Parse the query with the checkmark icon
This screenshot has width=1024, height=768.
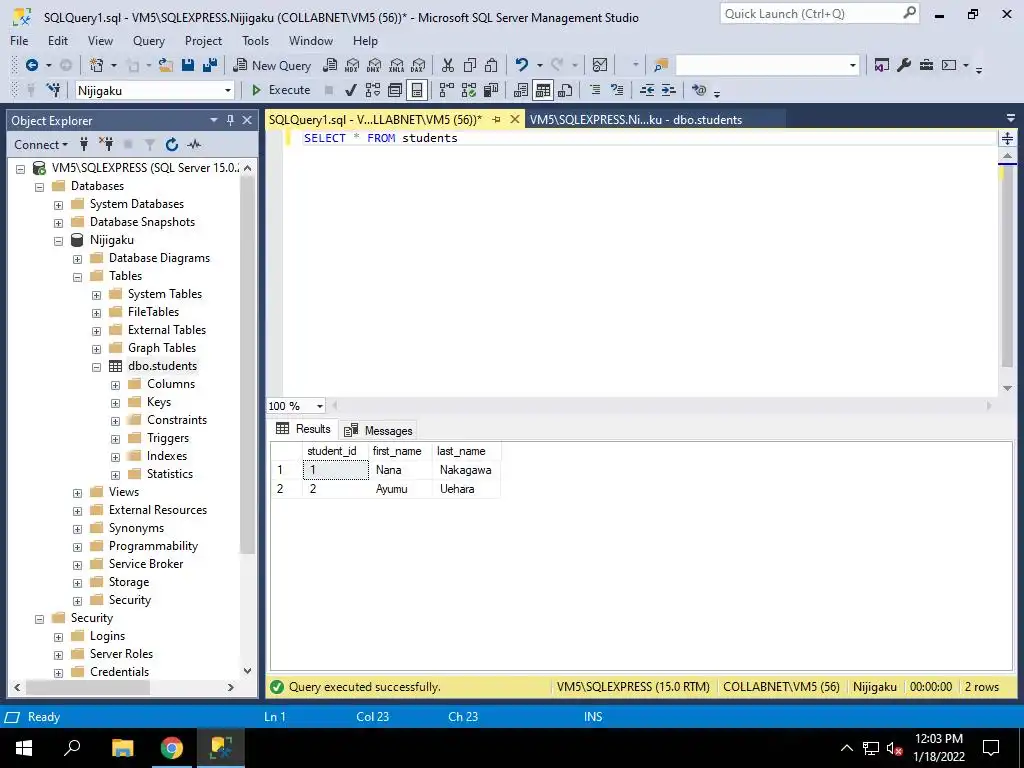pyautogui.click(x=351, y=90)
